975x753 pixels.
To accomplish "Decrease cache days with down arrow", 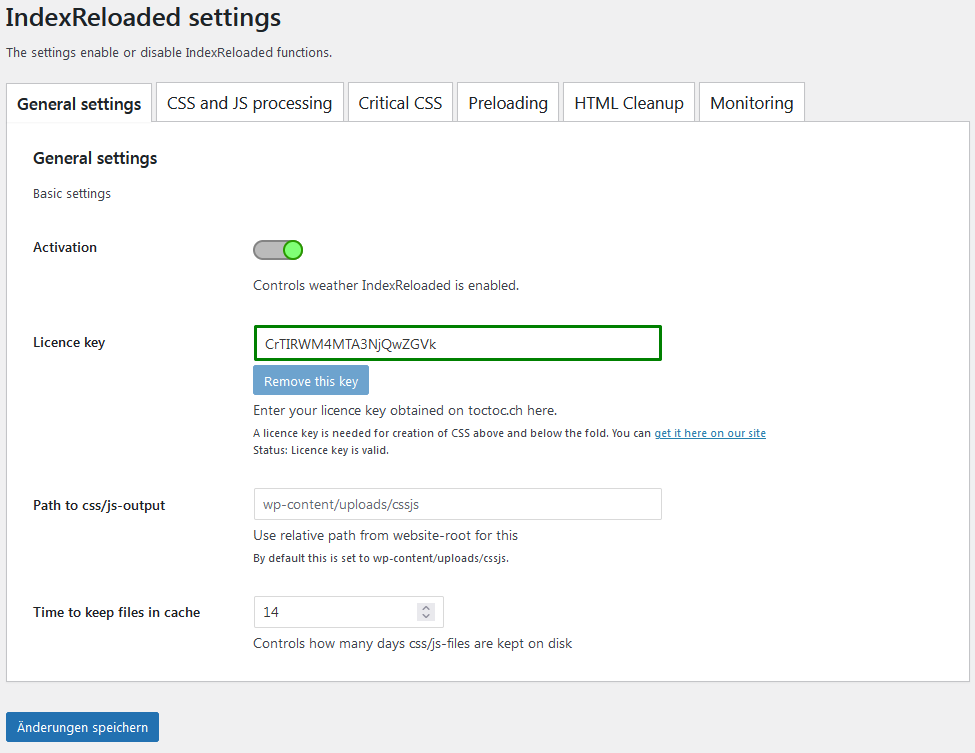I will [426, 616].
